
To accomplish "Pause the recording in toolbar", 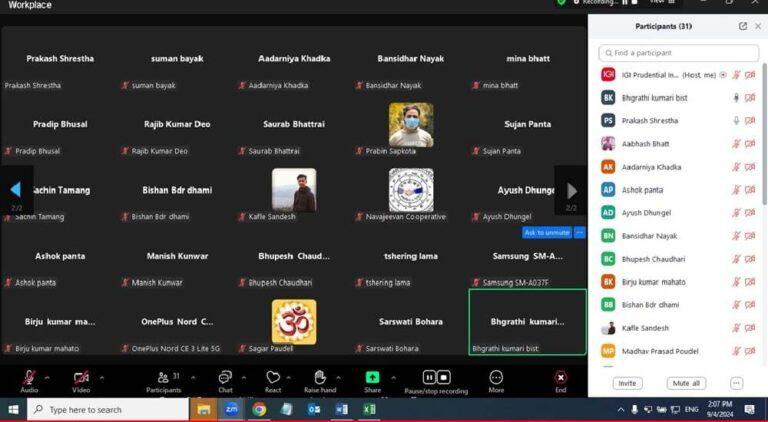I will pos(429,377).
